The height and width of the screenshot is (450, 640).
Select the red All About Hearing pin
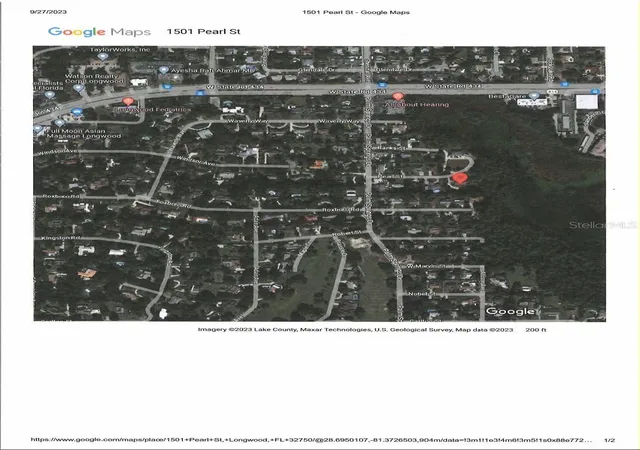pyautogui.click(x=398, y=96)
